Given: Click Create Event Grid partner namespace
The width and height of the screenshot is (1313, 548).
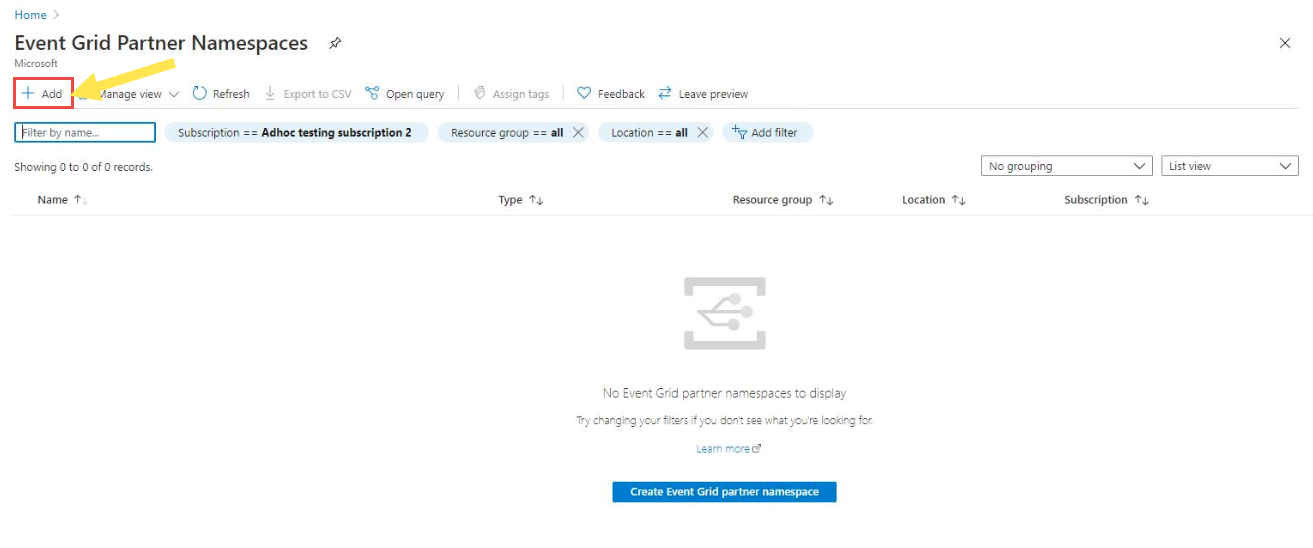Looking at the screenshot, I should (x=724, y=492).
